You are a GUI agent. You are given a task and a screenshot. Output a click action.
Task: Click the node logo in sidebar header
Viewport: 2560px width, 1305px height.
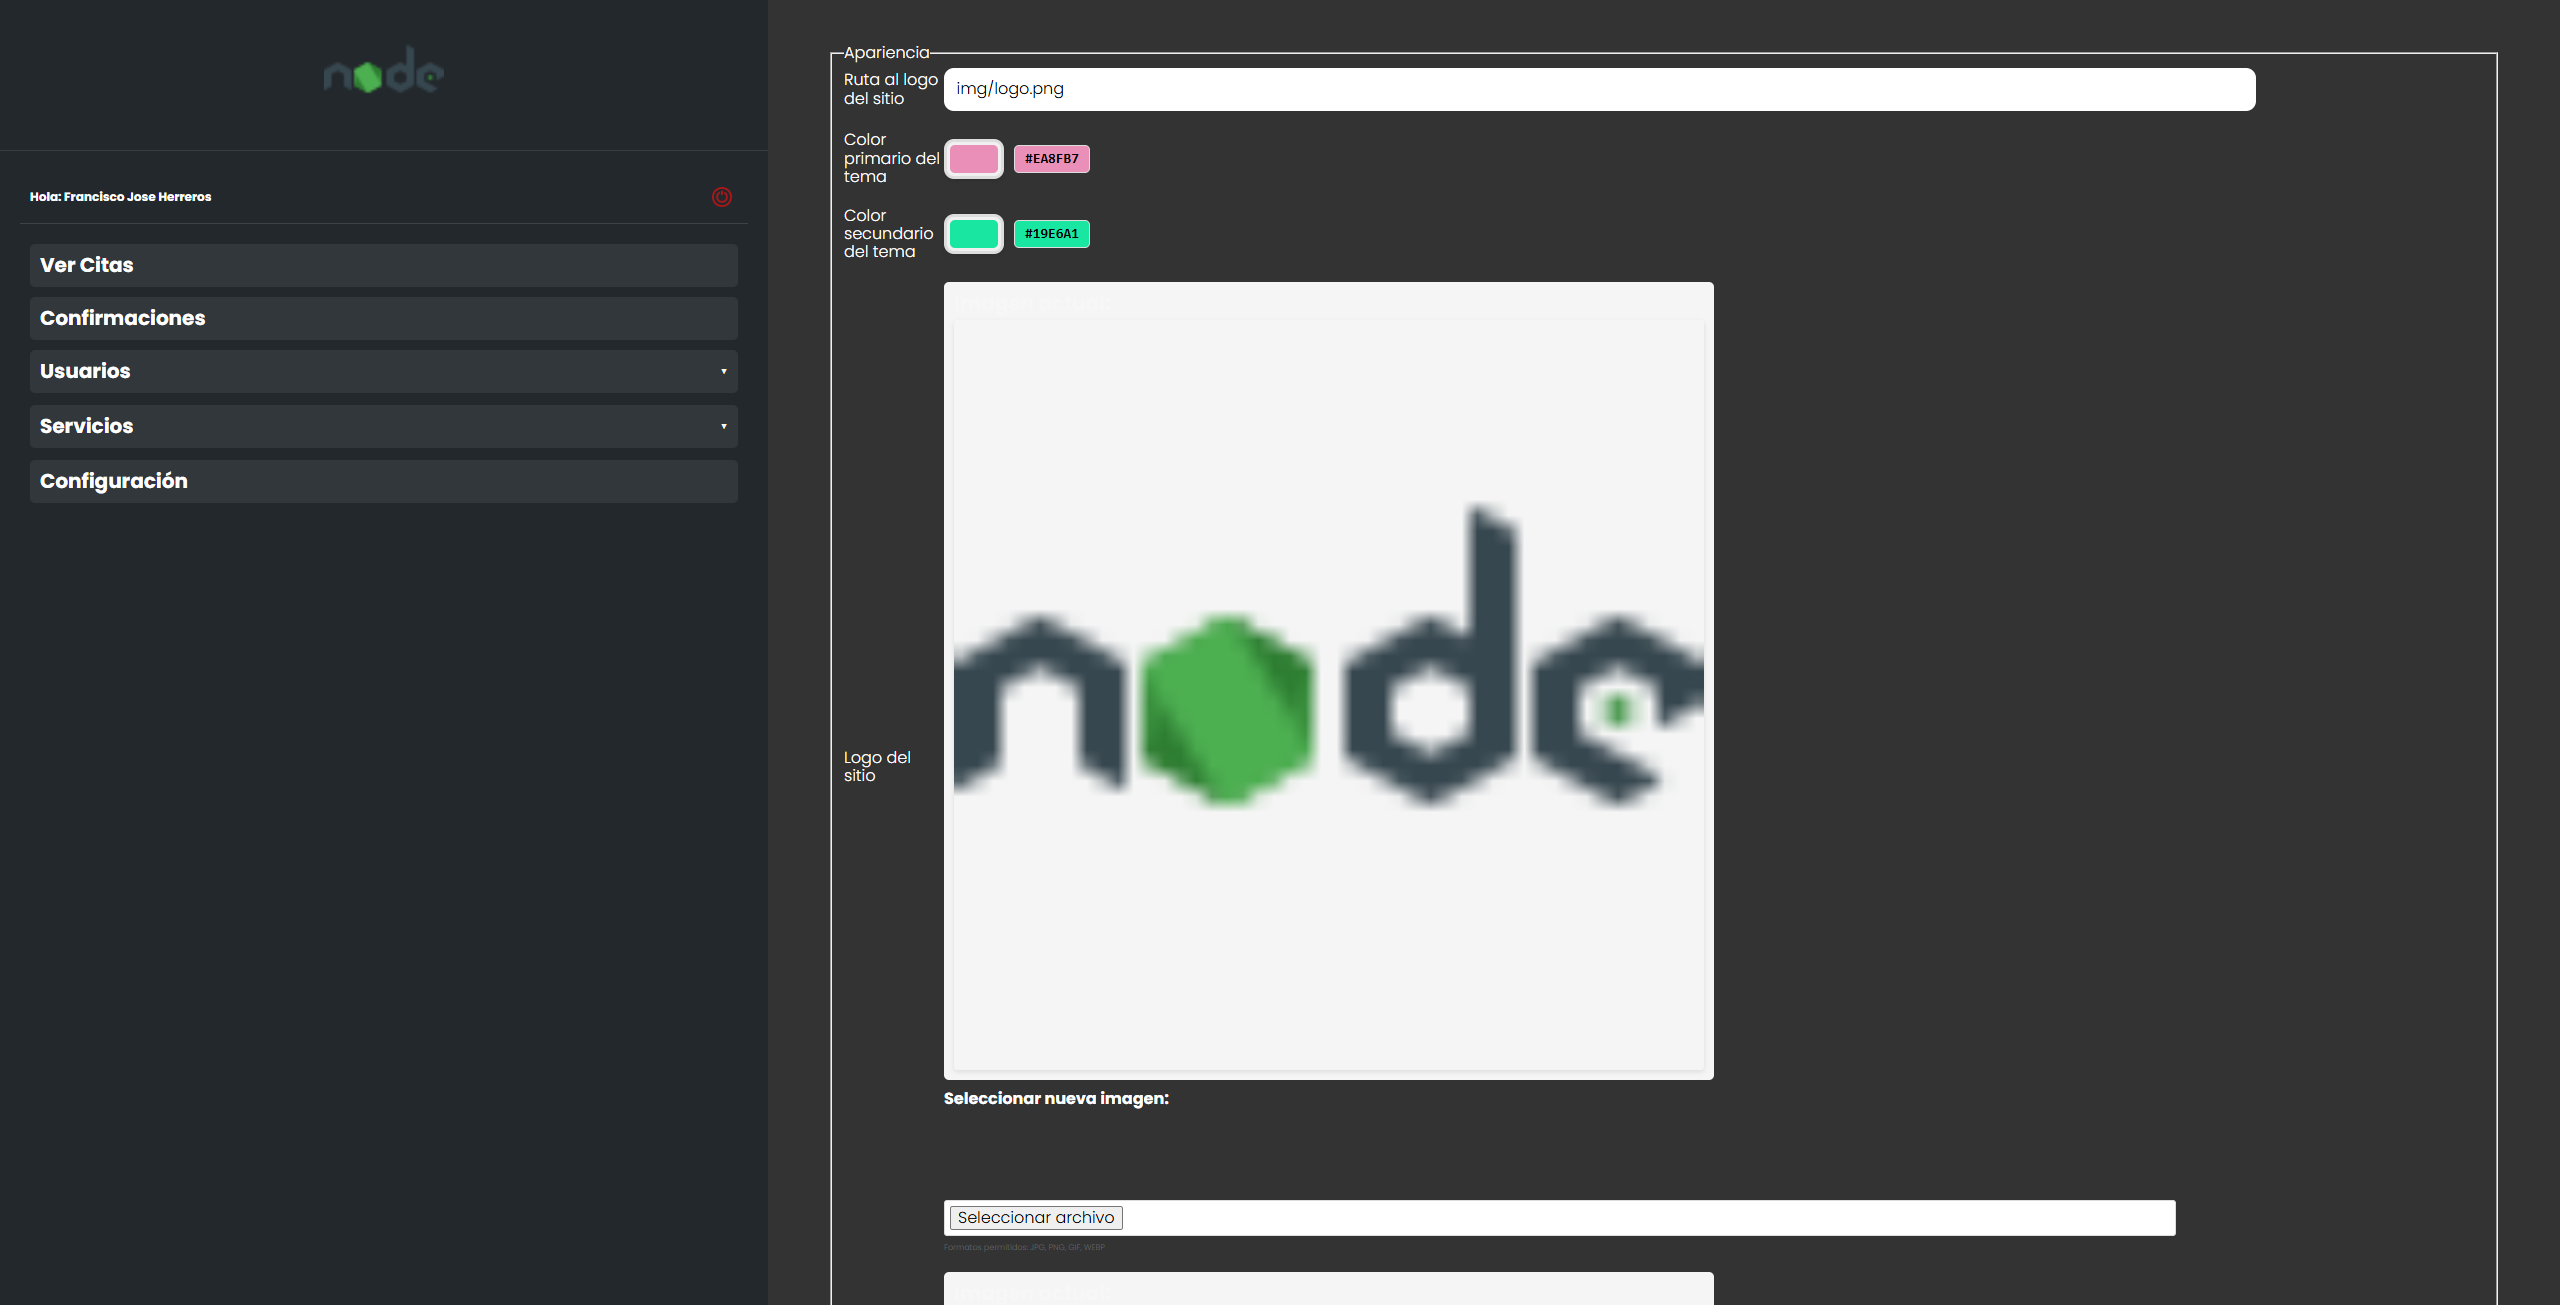384,72
